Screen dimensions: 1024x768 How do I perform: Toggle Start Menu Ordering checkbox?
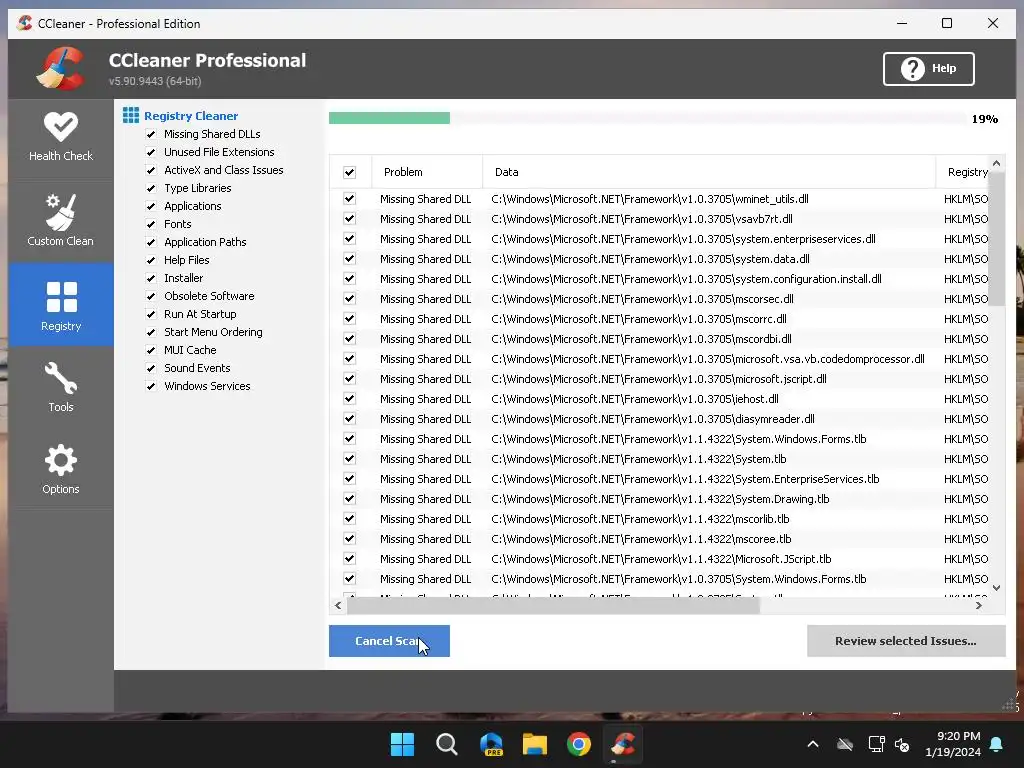tap(151, 332)
